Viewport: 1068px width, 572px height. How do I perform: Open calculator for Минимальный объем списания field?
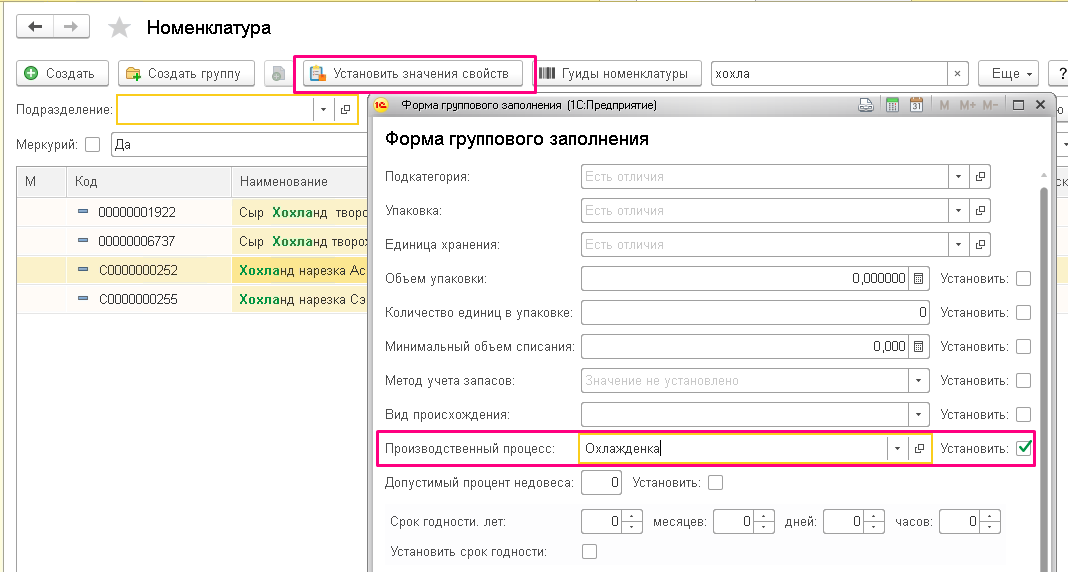tap(919, 347)
